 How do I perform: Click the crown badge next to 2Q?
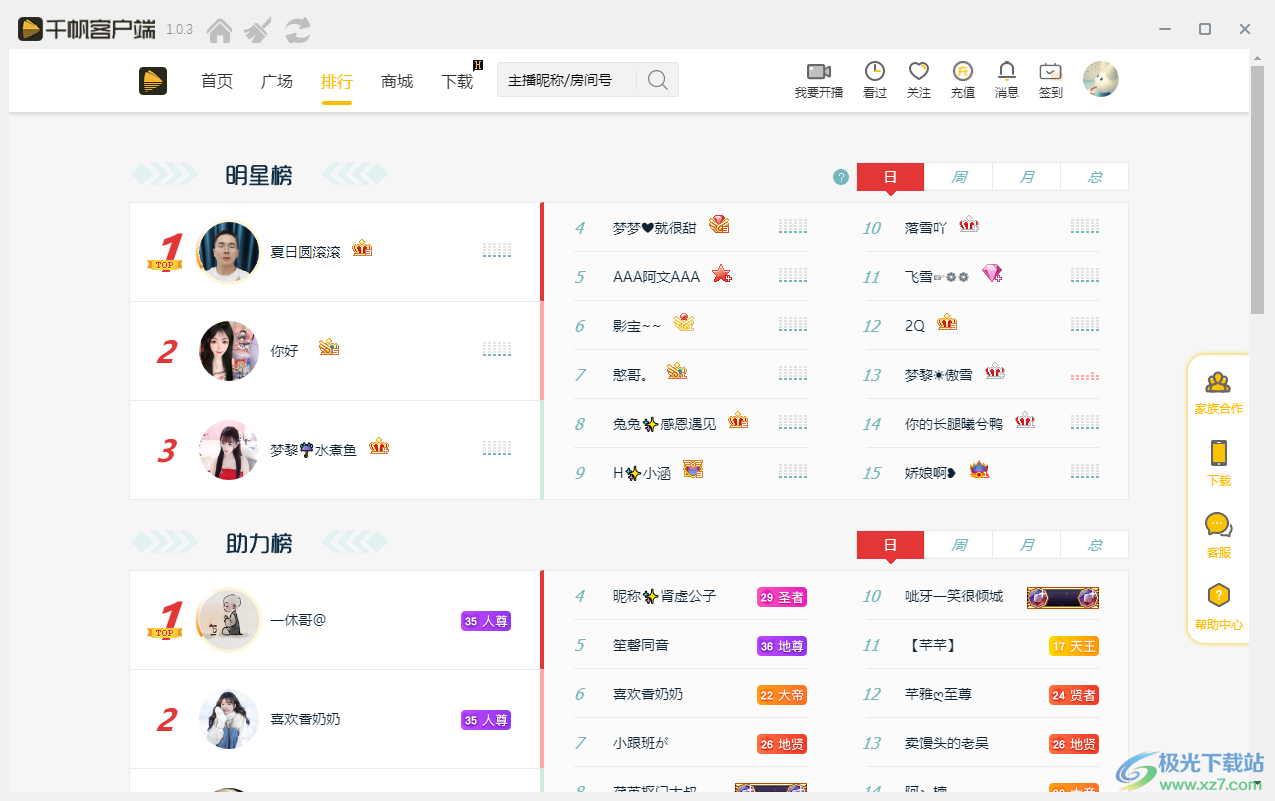click(947, 322)
